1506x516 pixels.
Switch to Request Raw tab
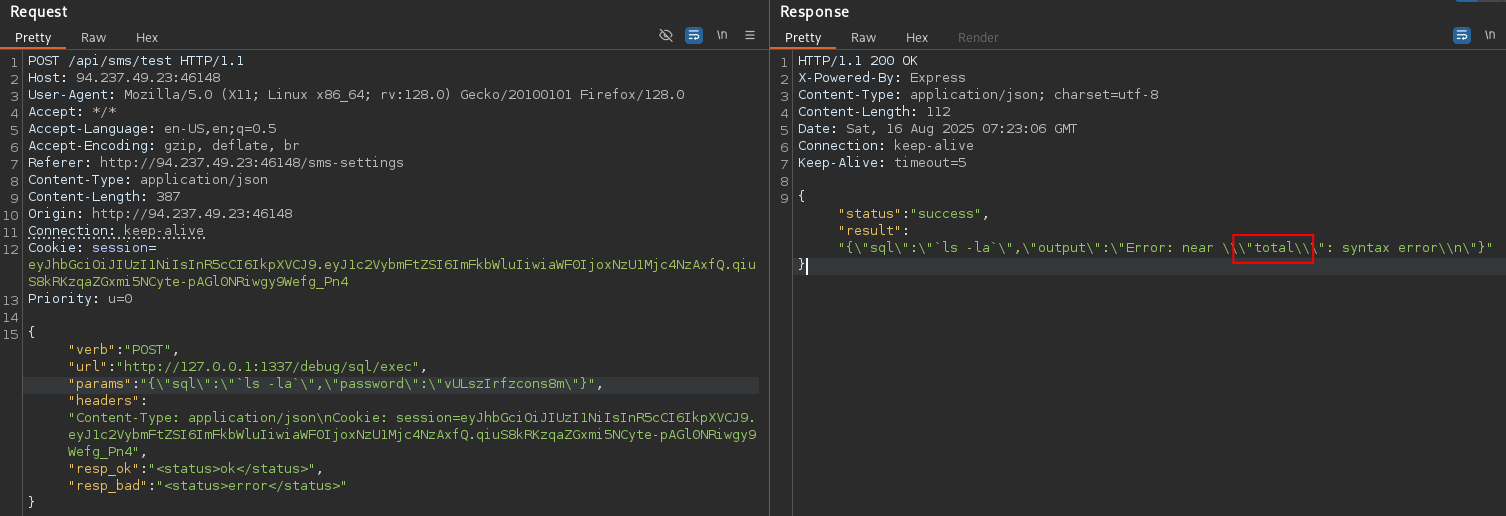(94, 37)
